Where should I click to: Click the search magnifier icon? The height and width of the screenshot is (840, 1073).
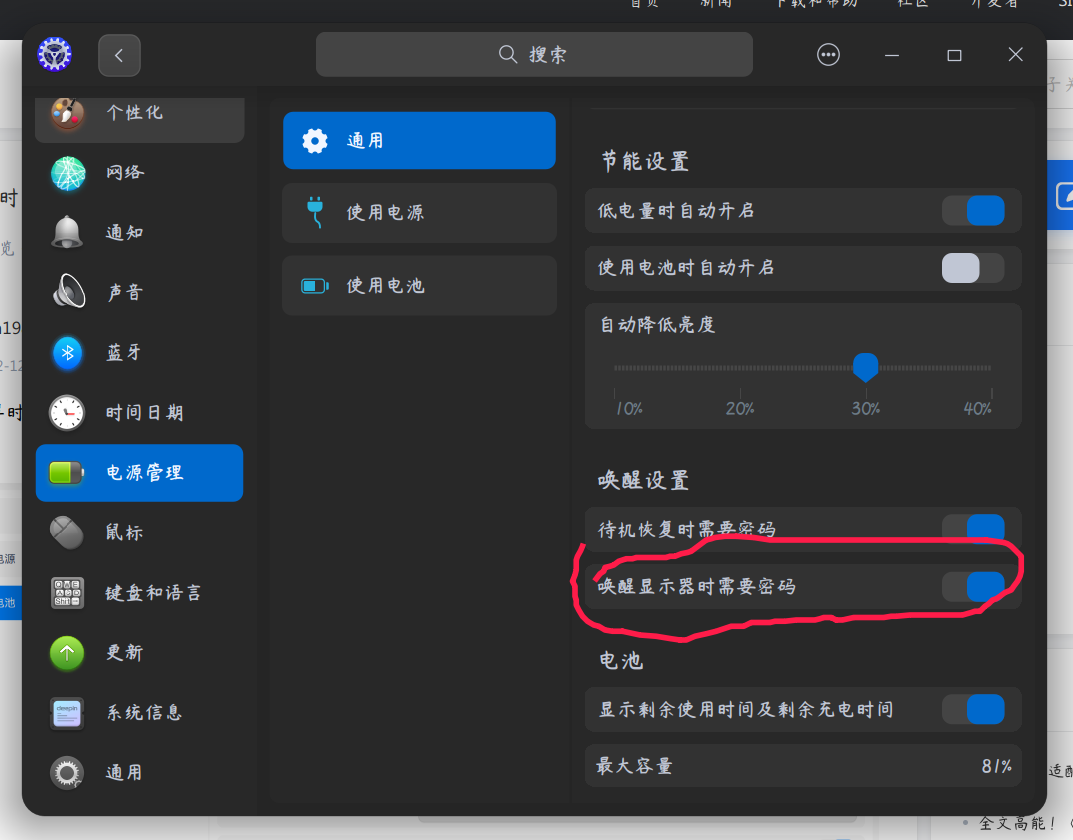pyautogui.click(x=508, y=55)
